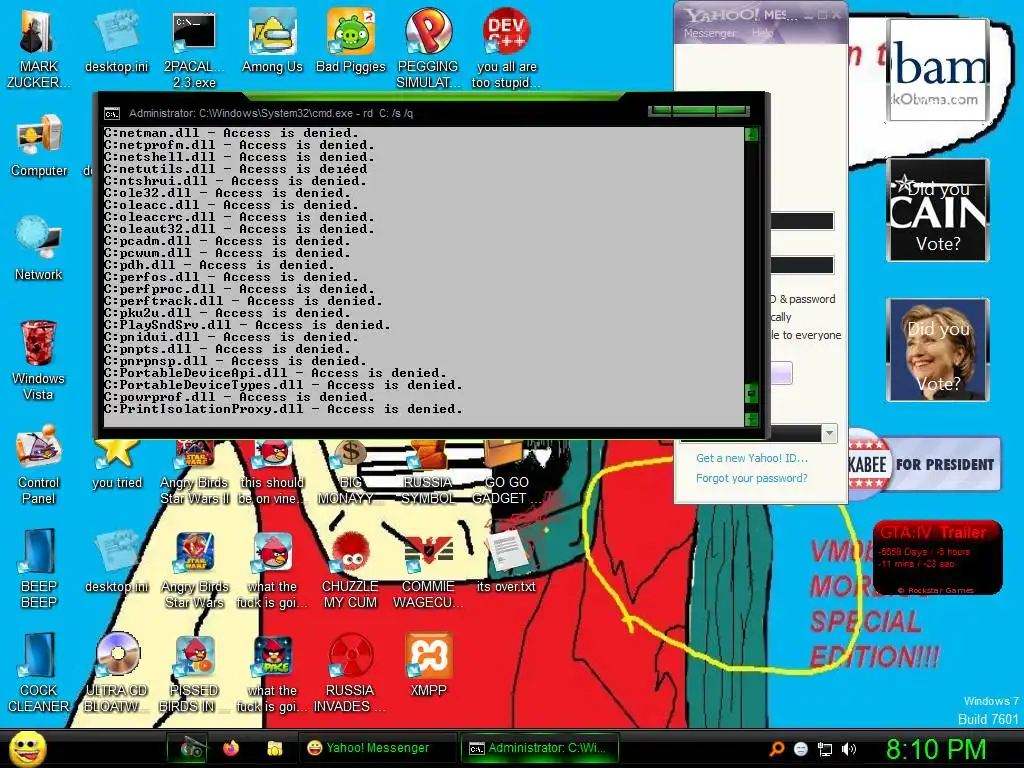Open the ULTRA CD BLOATW... disc icon

click(x=117, y=673)
